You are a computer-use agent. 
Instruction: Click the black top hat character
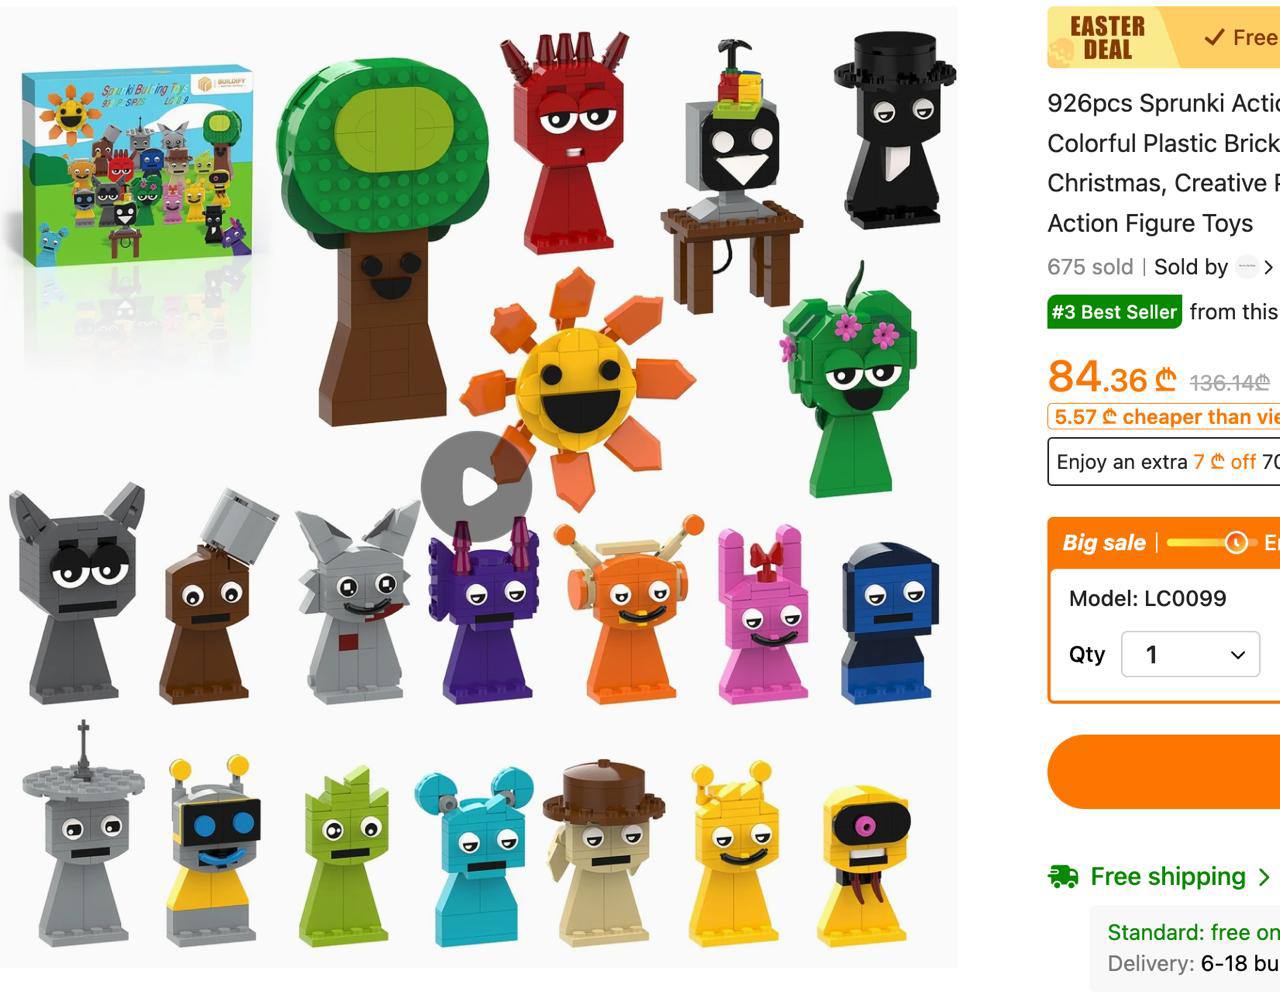tap(895, 130)
